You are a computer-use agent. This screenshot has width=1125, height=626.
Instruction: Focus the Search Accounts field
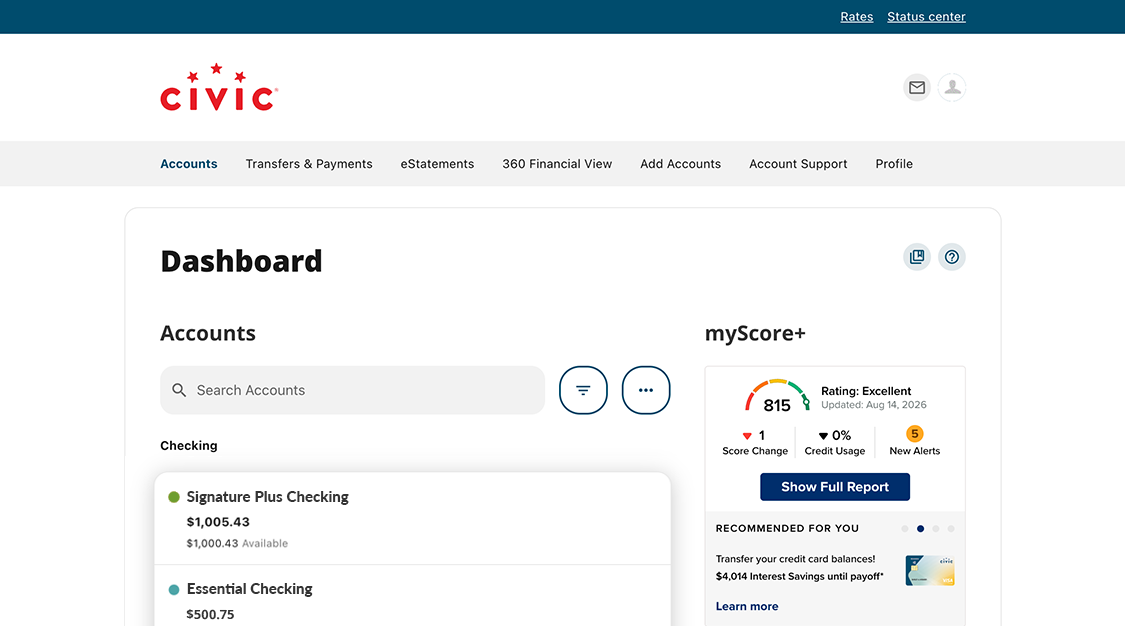pos(352,390)
